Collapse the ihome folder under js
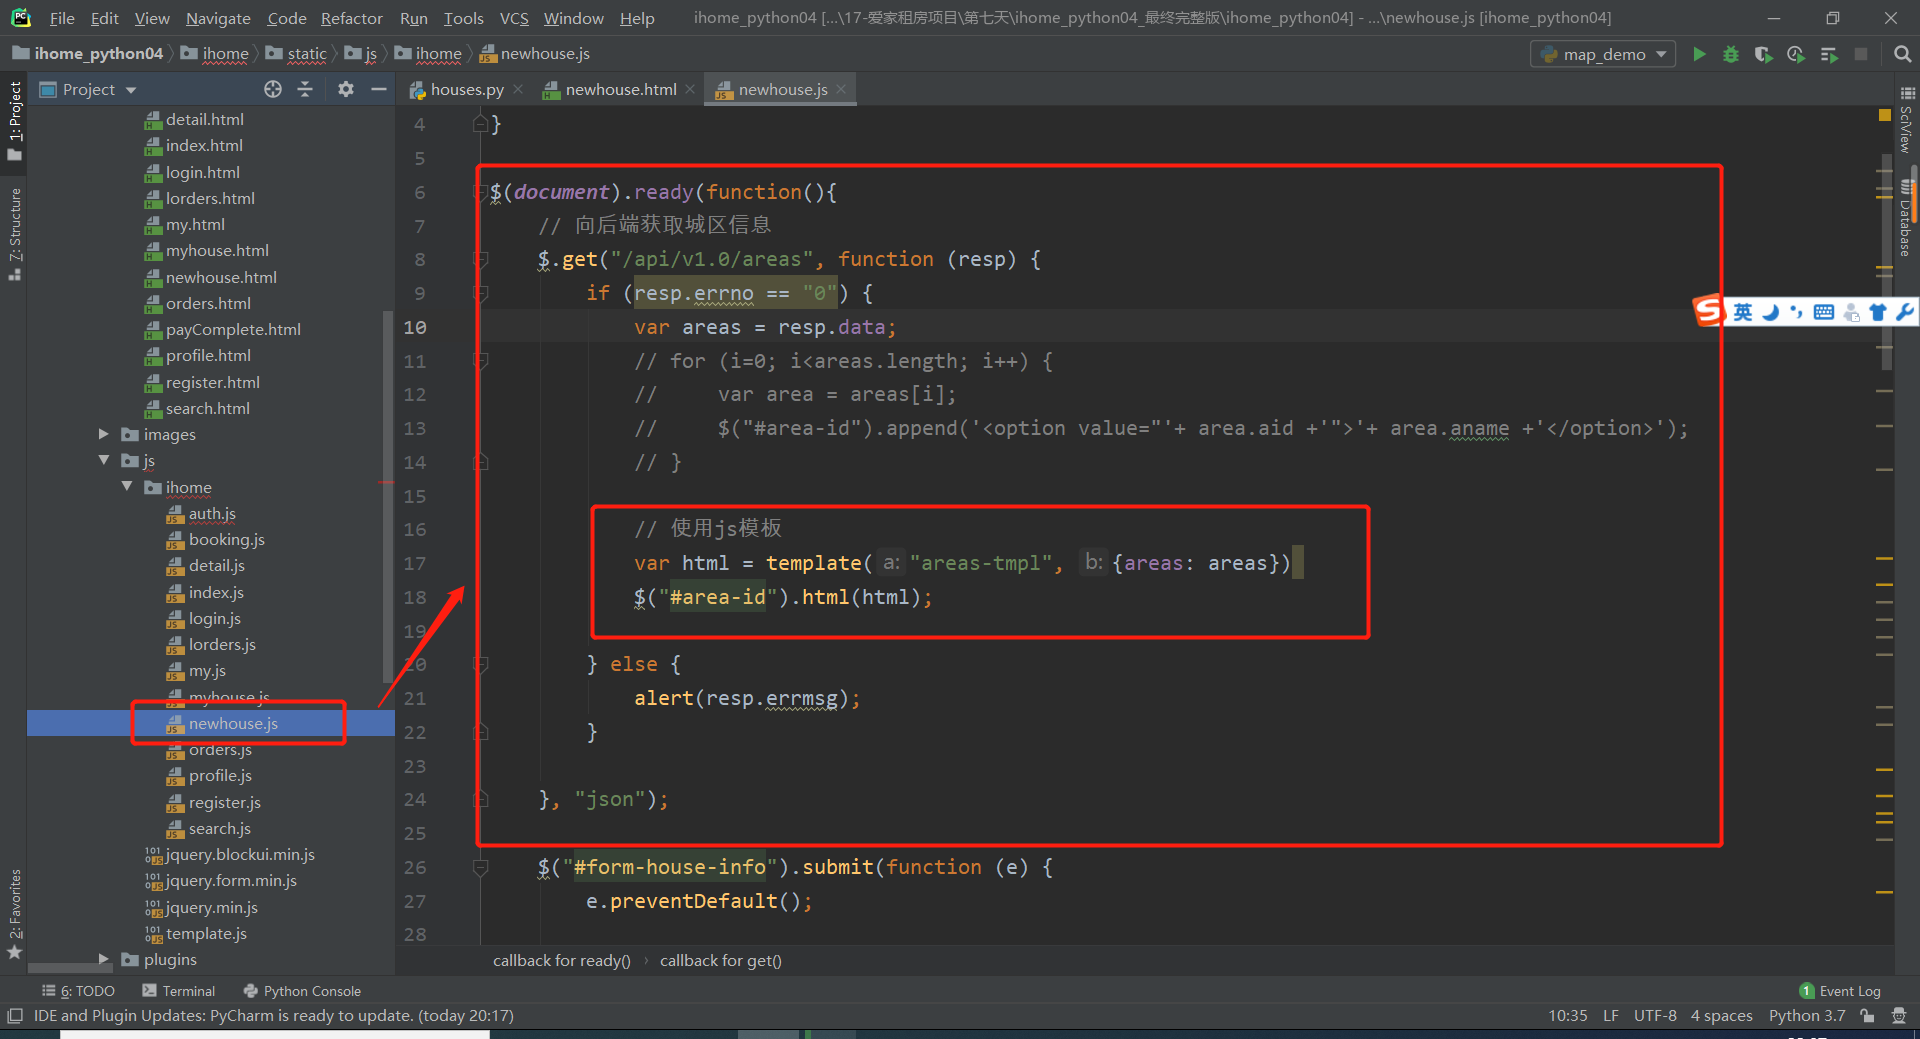This screenshot has height=1039, width=1920. point(126,487)
